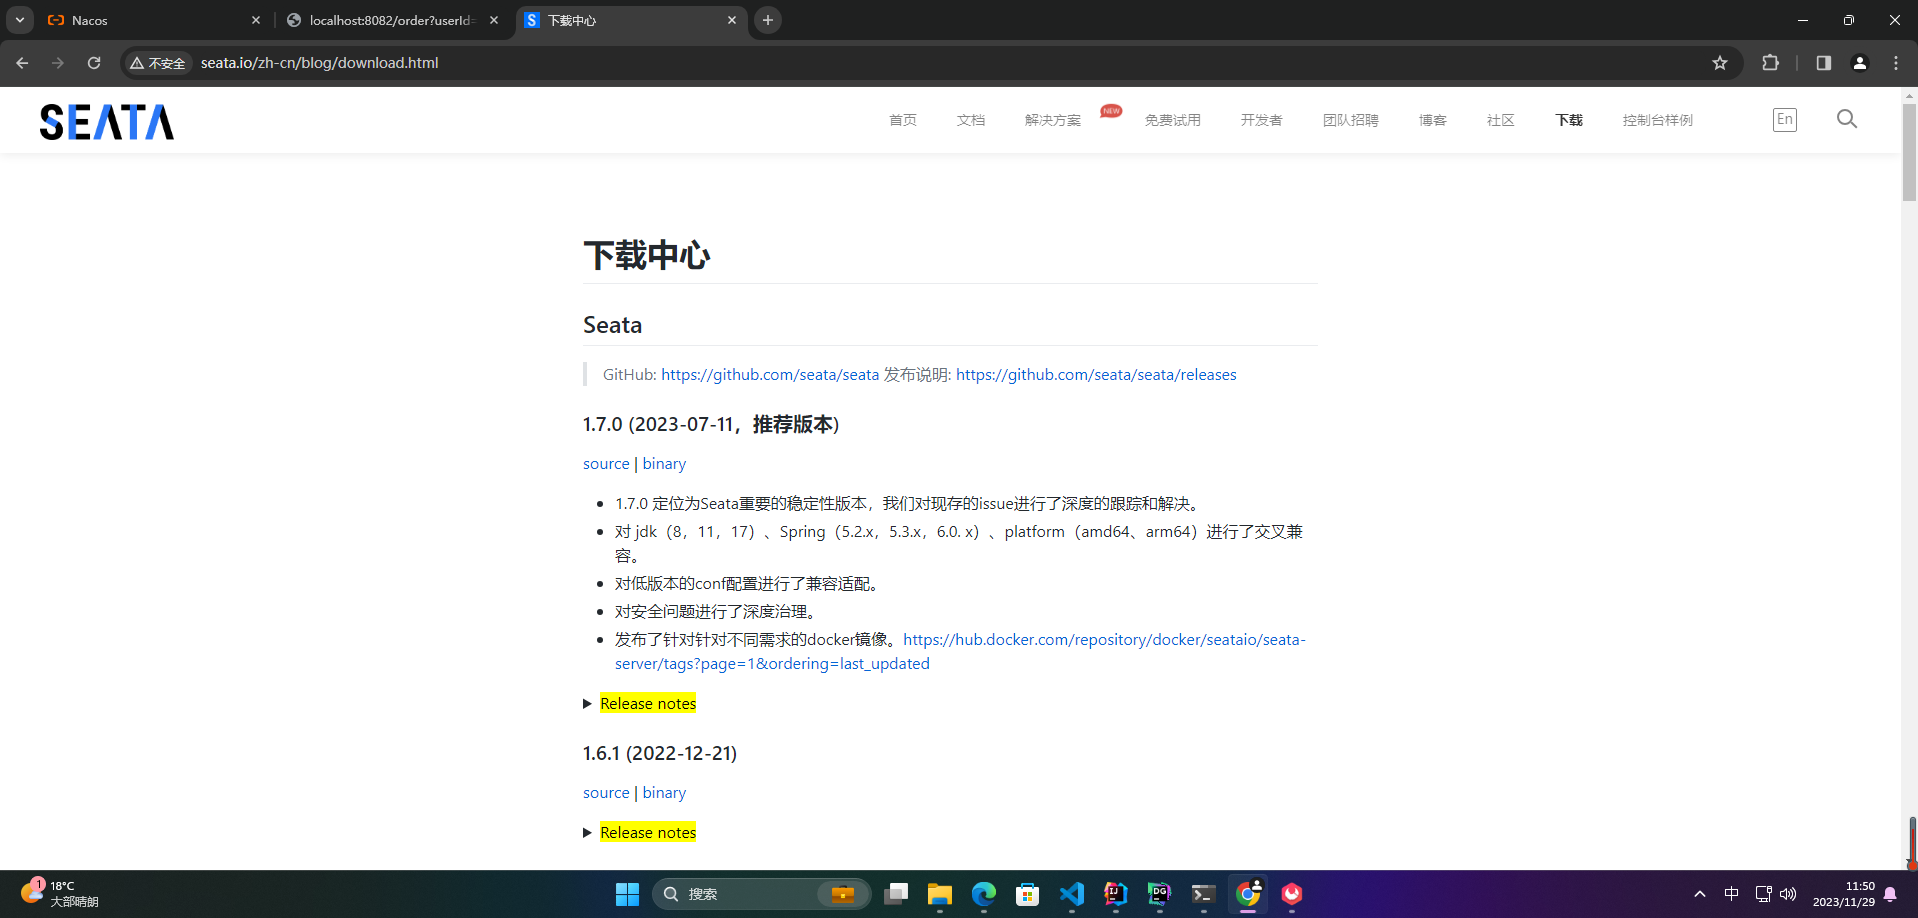1918x918 pixels.
Task: Open 解决方案 in the site navigation
Action: 1053,120
